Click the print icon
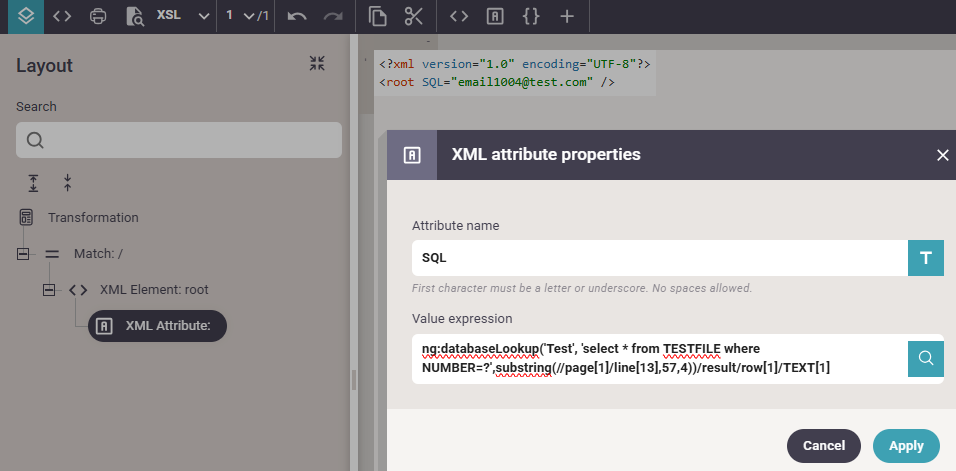This screenshot has height=471, width=956. coord(98,16)
